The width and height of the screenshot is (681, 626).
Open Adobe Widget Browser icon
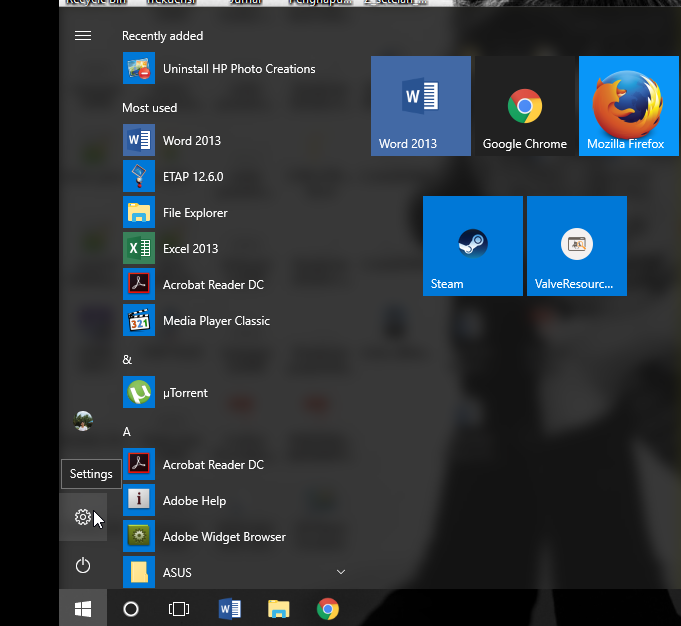coord(139,536)
